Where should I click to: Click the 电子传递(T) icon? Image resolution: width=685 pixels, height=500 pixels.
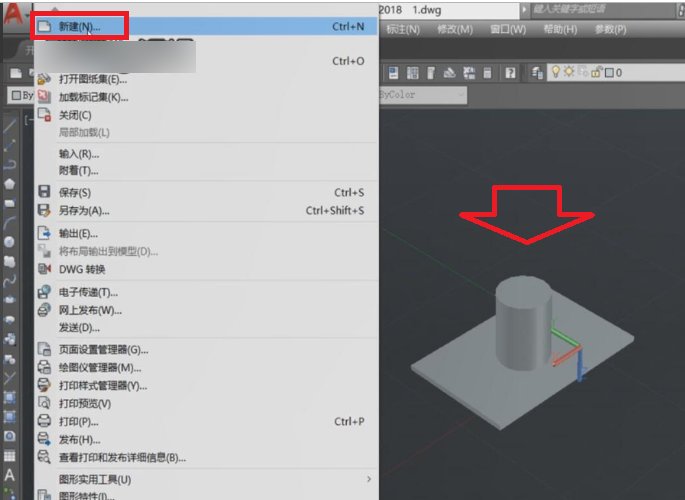click(x=43, y=292)
